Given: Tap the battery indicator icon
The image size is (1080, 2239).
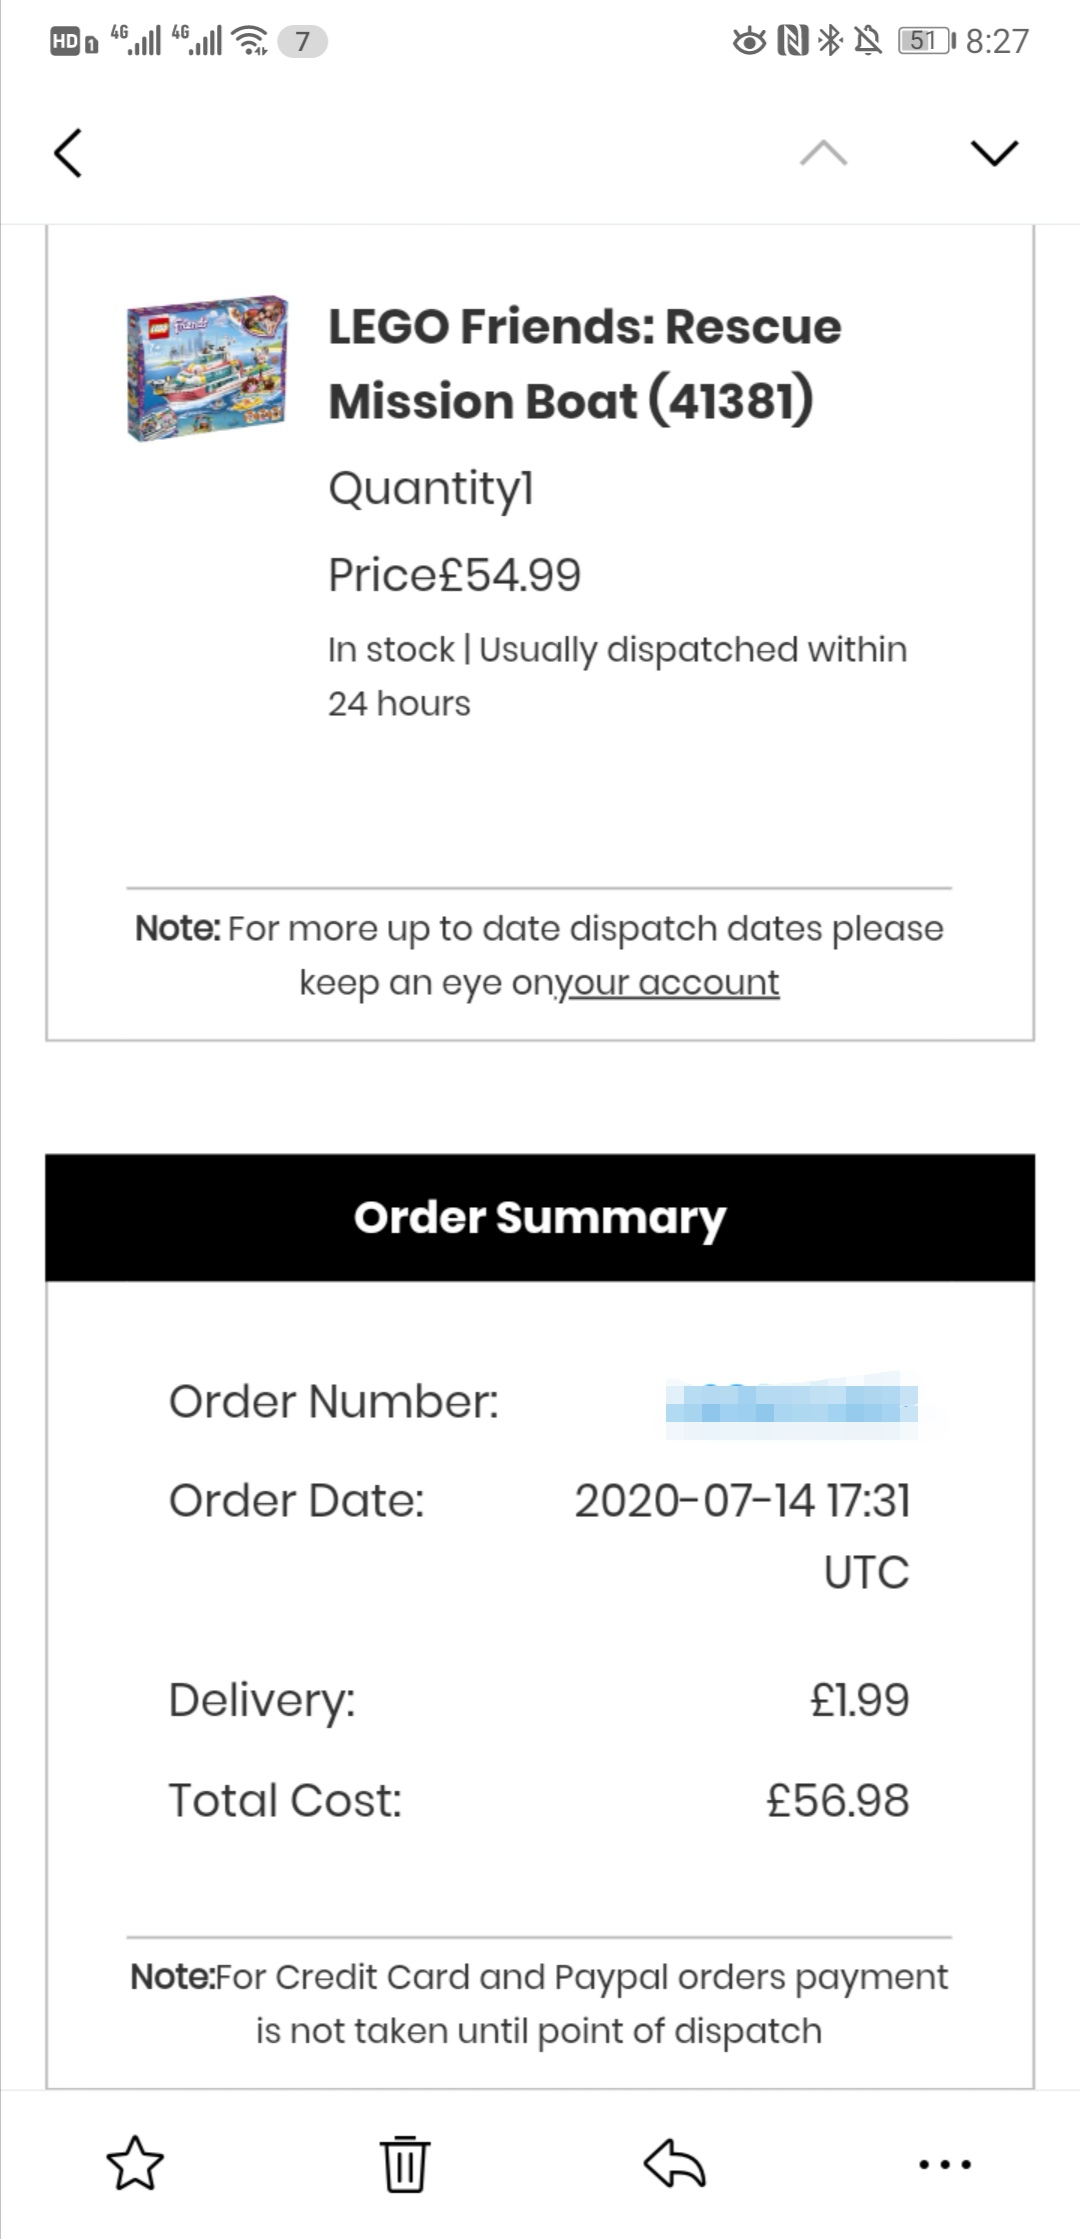Looking at the screenshot, I should click(927, 41).
